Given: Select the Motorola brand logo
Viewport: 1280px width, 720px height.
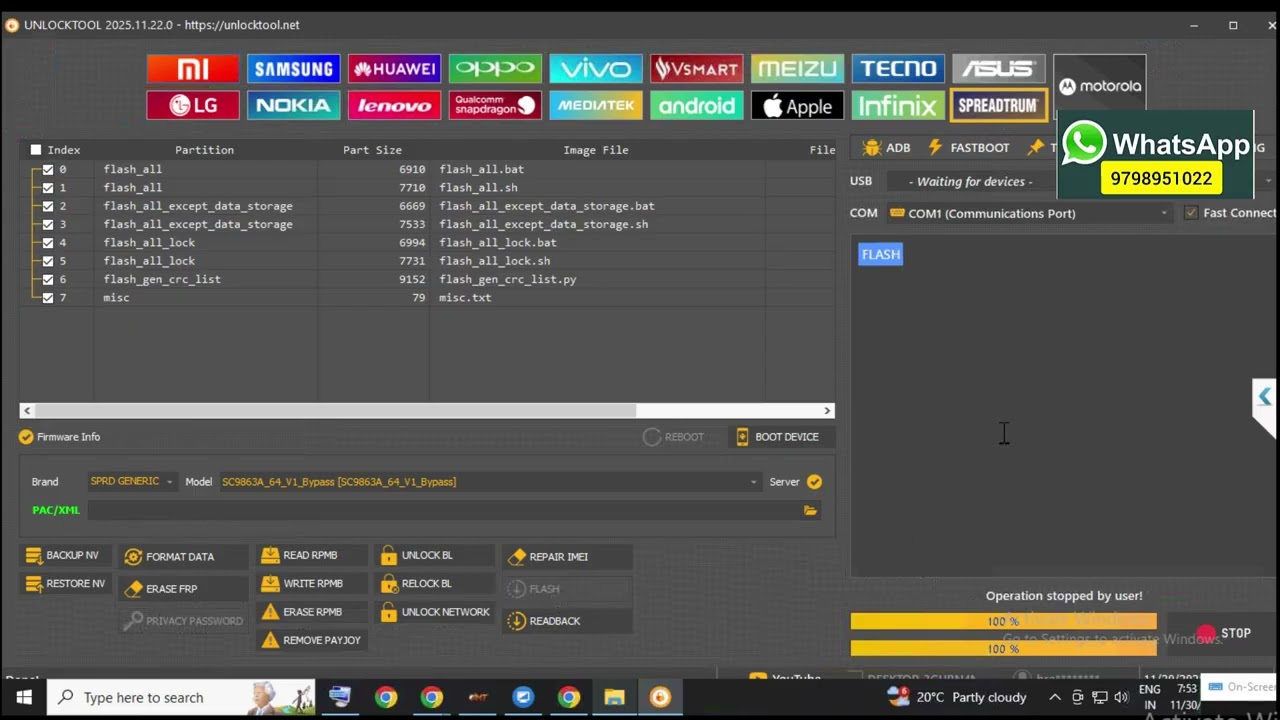Looking at the screenshot, I should (1100, 86).
